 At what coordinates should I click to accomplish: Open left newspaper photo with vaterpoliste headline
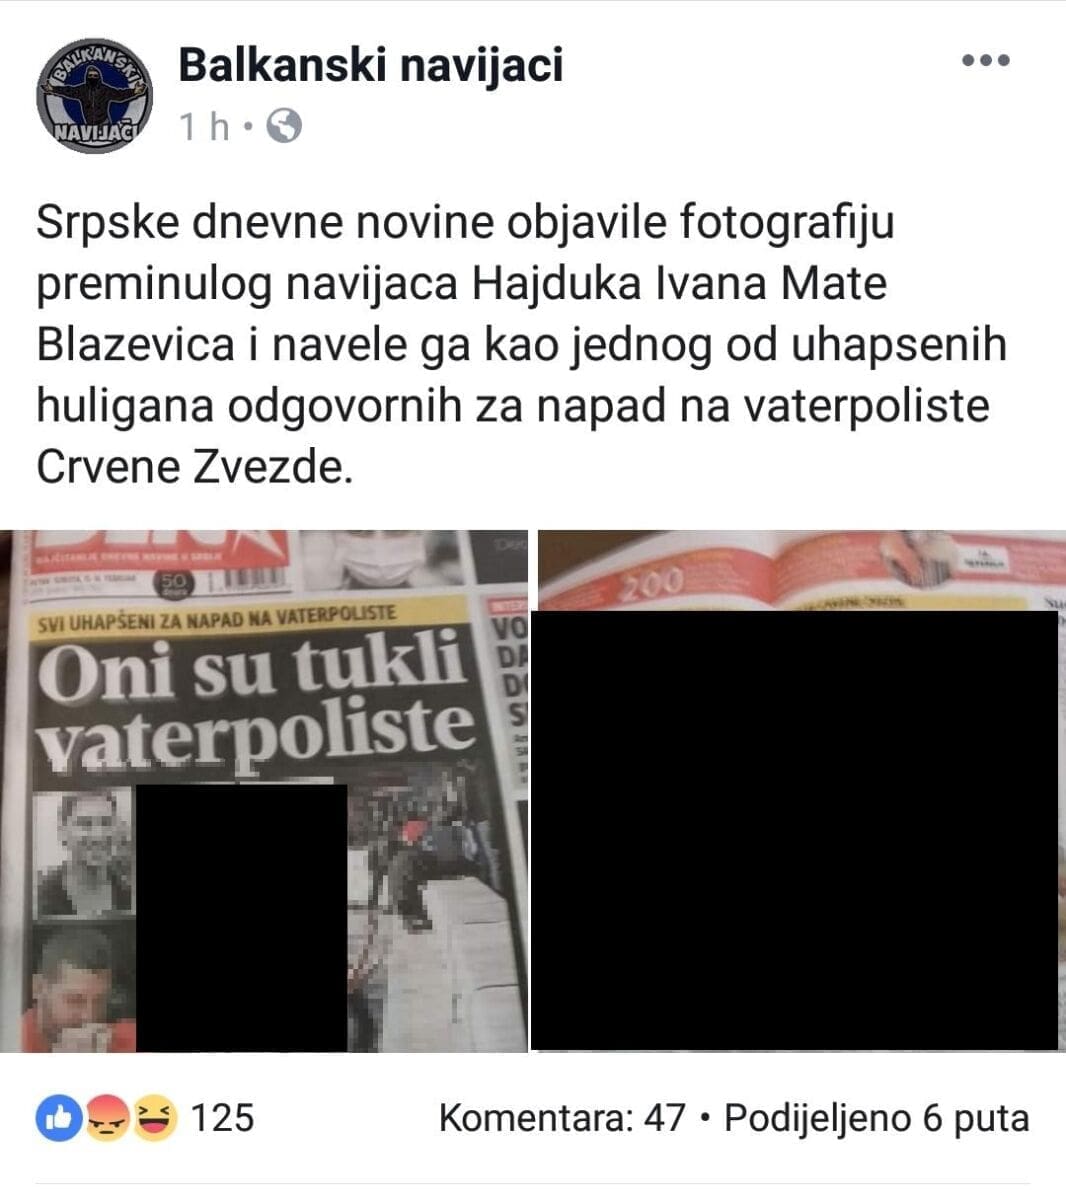click(x=264, y=791)
